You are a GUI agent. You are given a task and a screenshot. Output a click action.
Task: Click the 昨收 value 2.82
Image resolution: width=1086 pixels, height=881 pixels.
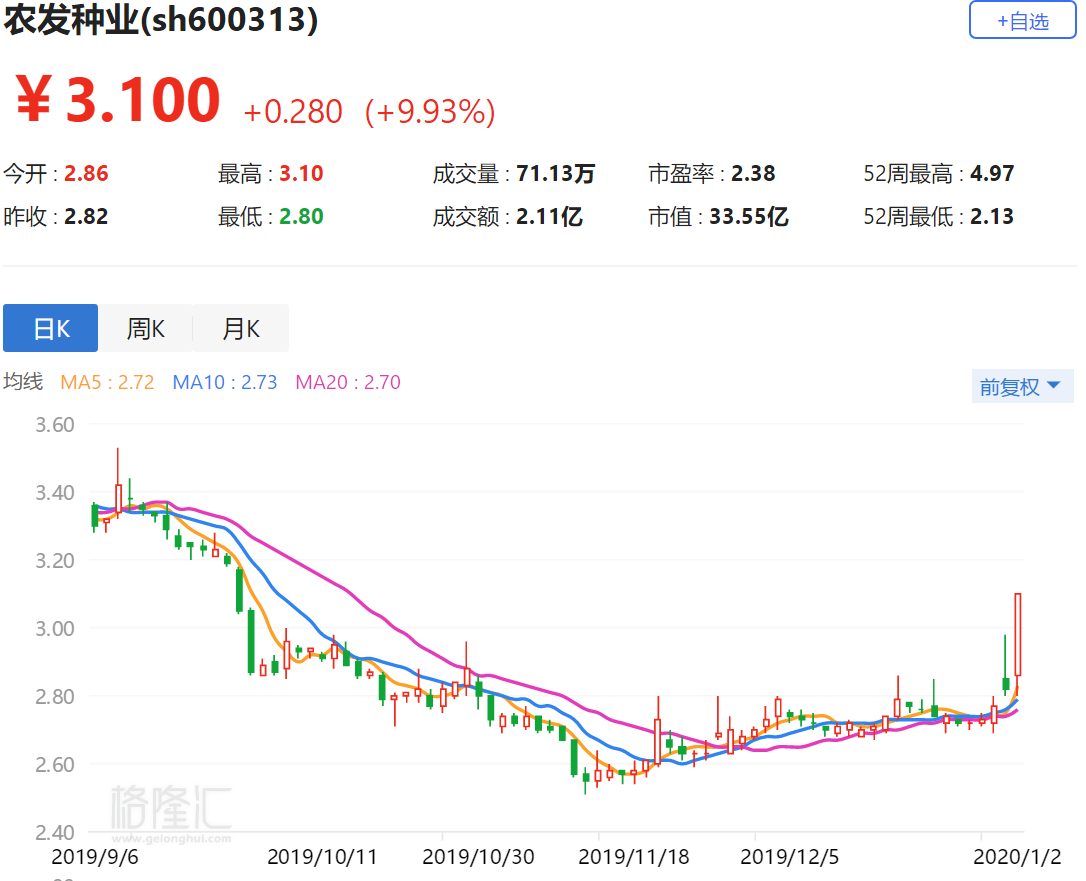coord(87,217)
